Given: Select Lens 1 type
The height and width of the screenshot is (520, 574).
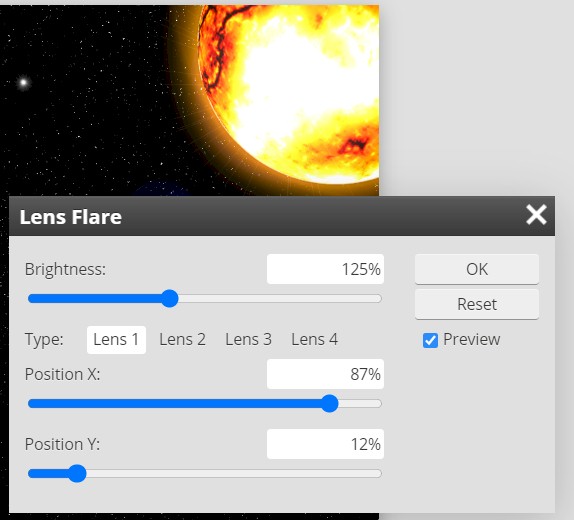Looking at the screenshot, I should point(116,339).
